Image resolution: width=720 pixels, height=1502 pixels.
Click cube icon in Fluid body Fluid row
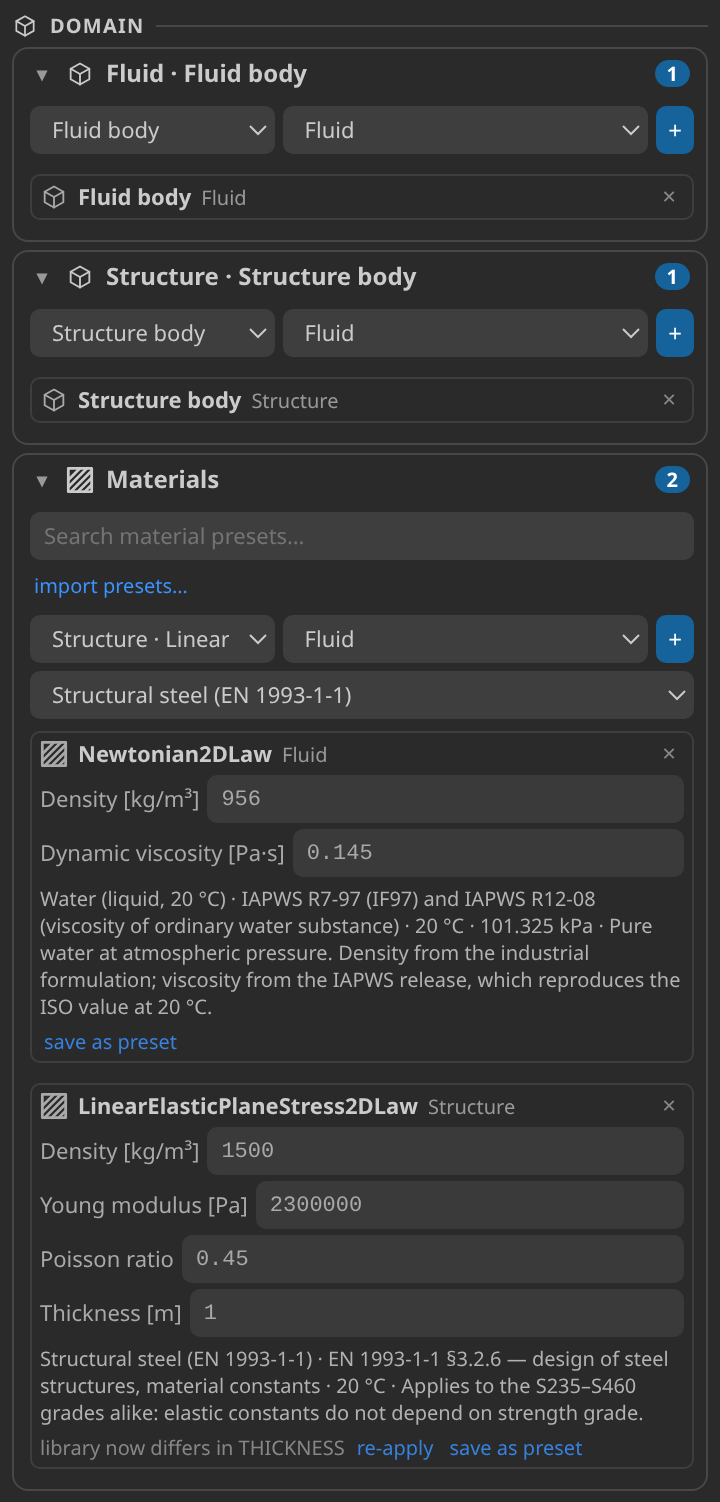(54, 197)
